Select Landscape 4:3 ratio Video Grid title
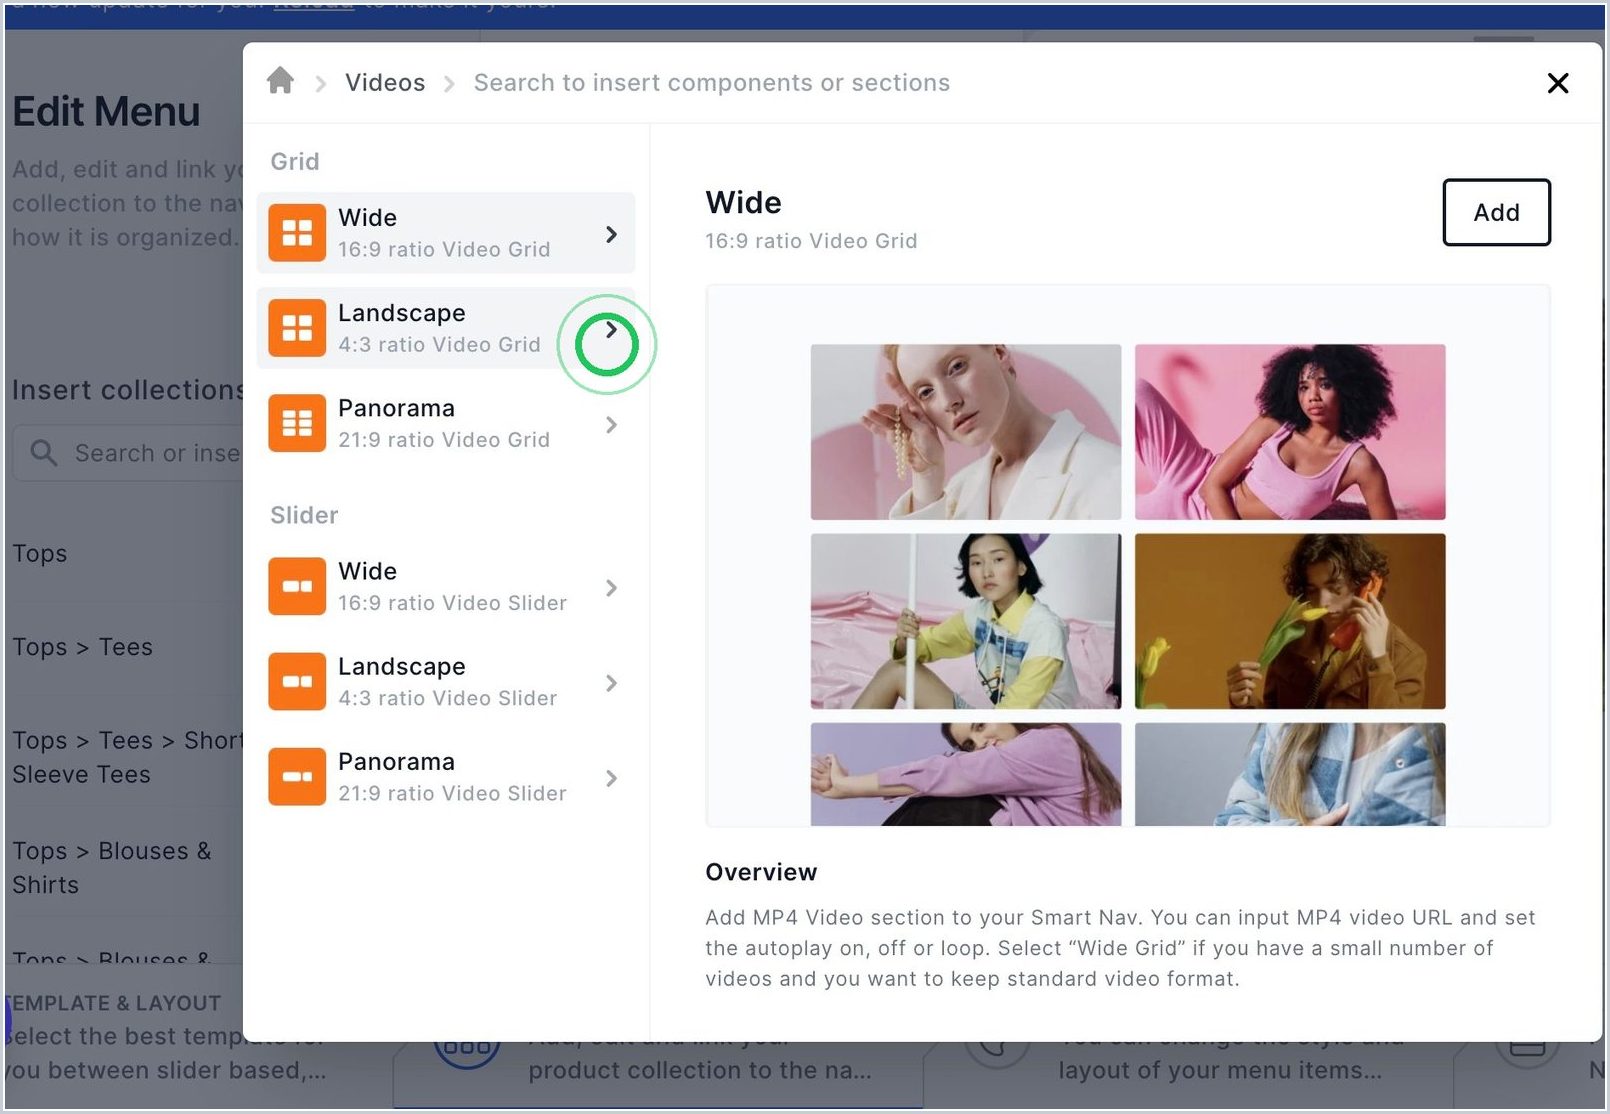 pos(402,313)
